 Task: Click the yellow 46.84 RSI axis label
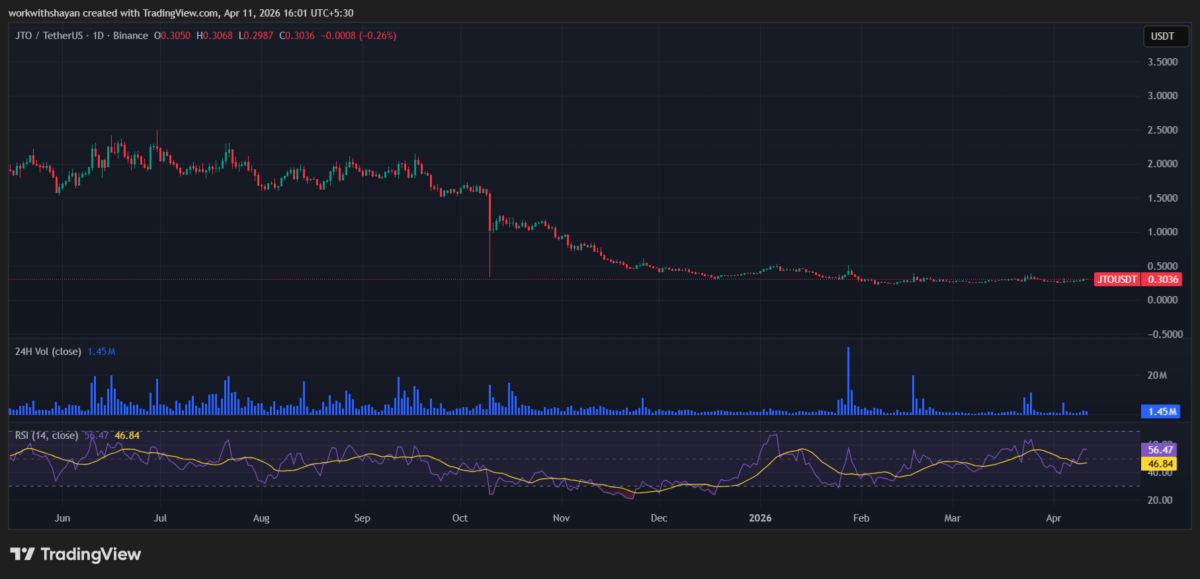click(x=1161, y=464)
